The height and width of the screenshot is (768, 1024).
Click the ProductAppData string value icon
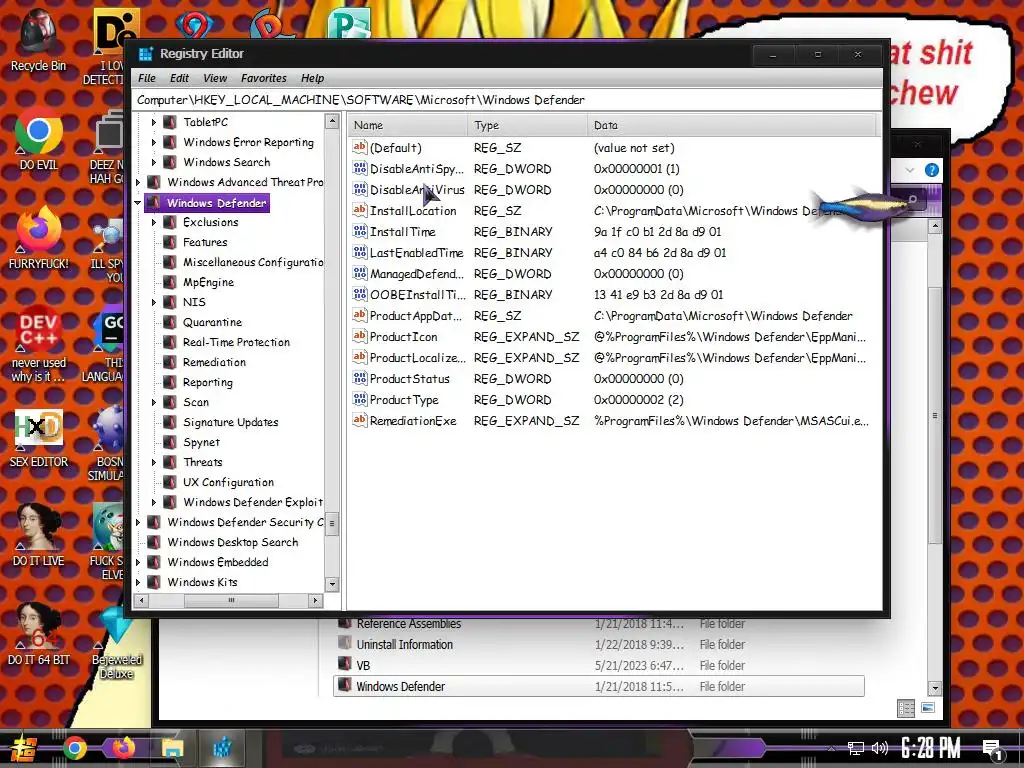point(360,315)
